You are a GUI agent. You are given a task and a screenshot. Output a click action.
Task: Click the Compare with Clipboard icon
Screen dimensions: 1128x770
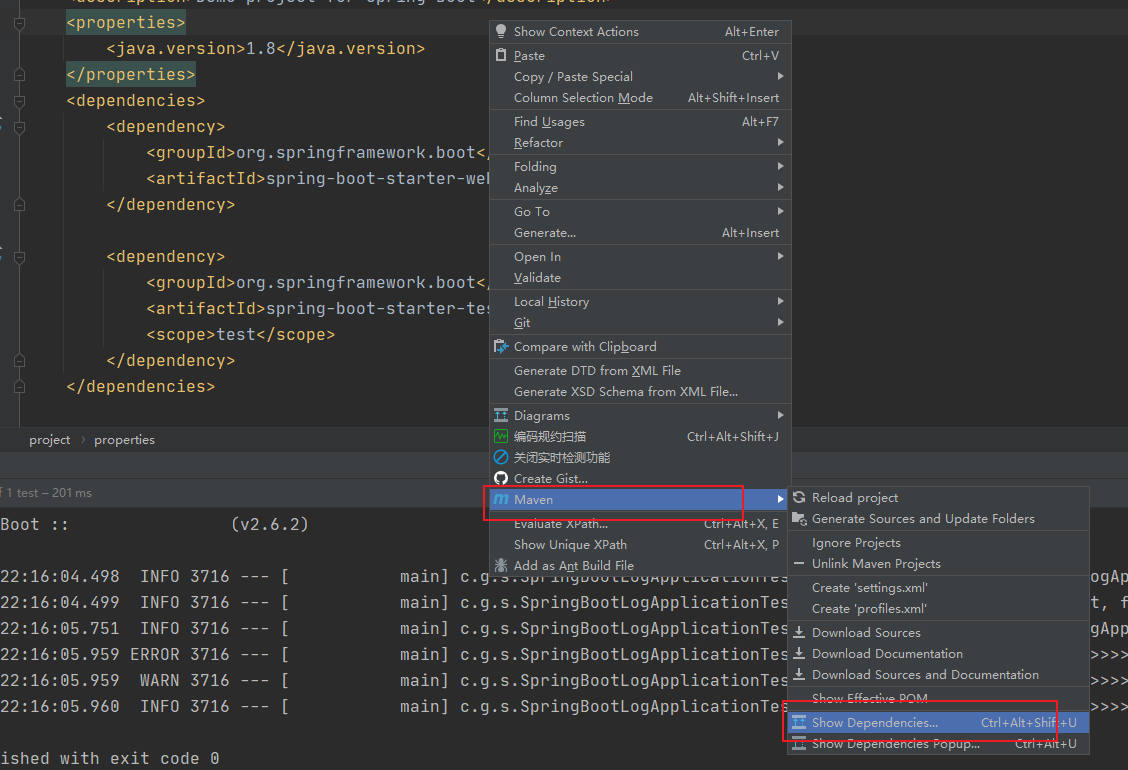click(501, 347)
